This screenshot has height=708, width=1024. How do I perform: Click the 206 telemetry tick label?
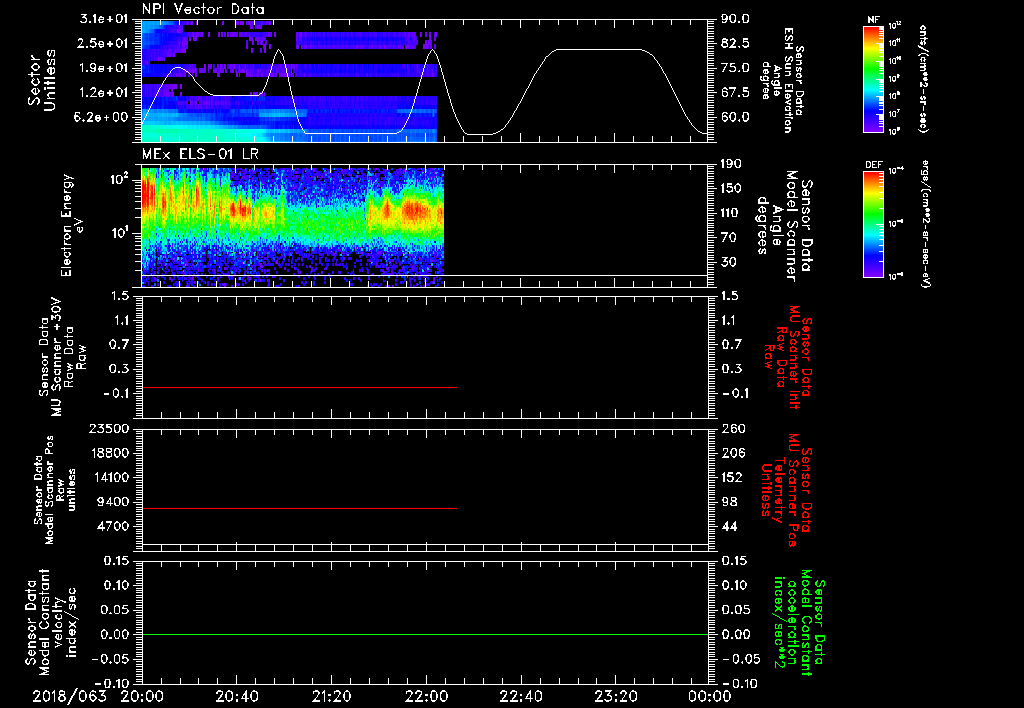(x=733, y=453)
